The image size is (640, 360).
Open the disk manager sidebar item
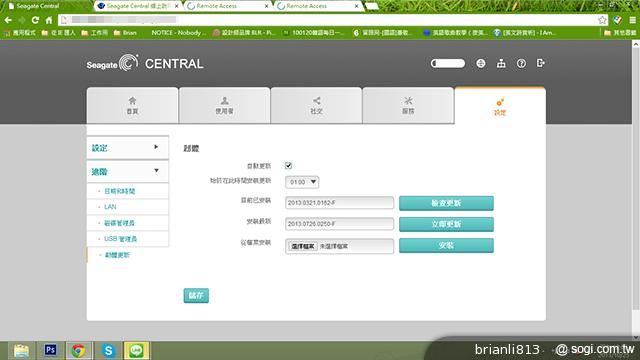[119, 223]
